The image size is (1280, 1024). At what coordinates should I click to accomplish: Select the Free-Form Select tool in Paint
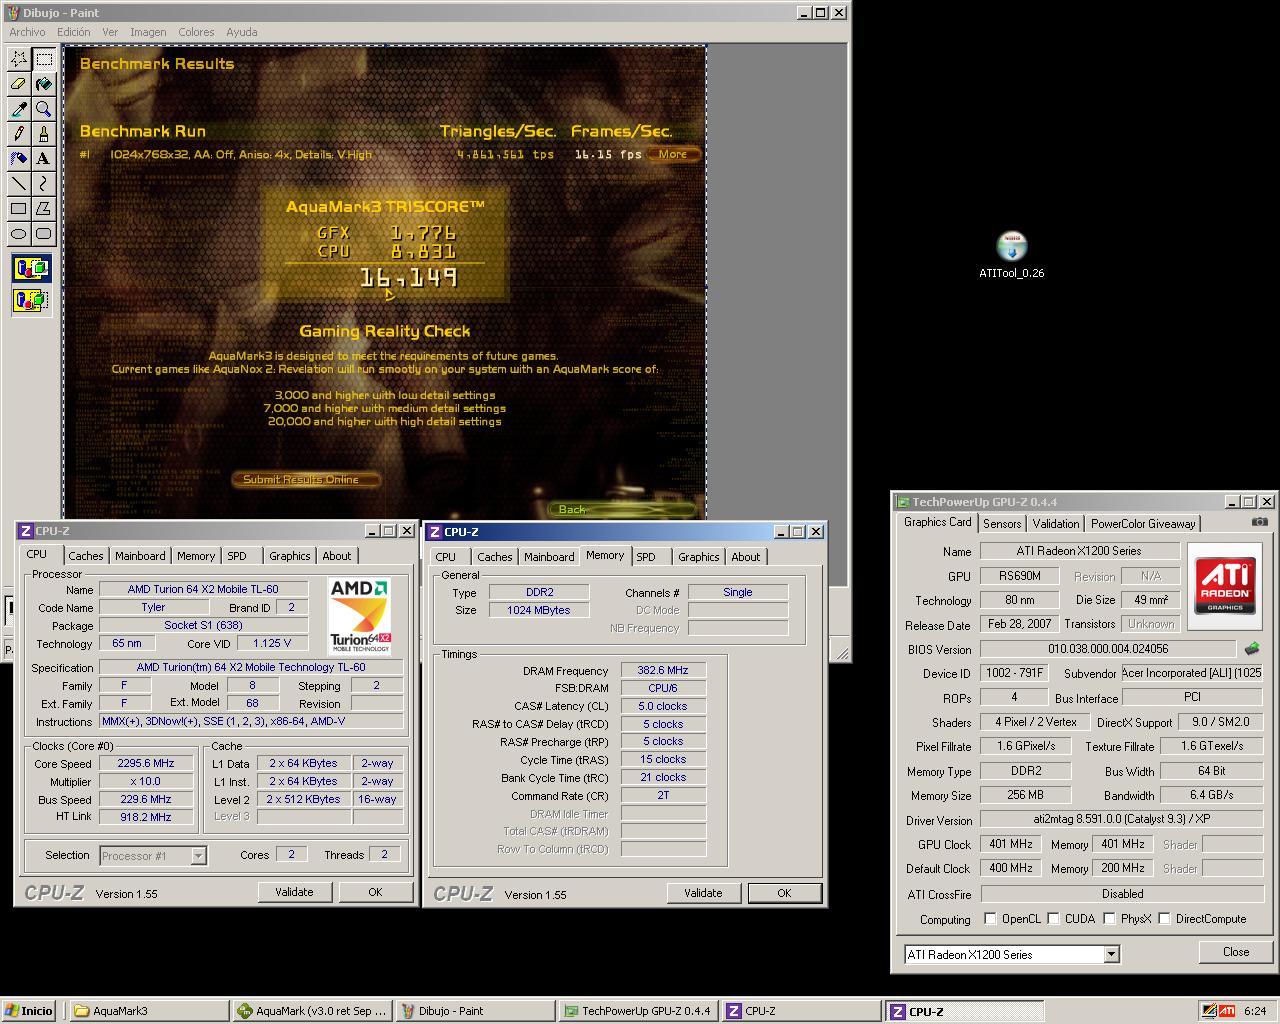click(x=19, y=59)
